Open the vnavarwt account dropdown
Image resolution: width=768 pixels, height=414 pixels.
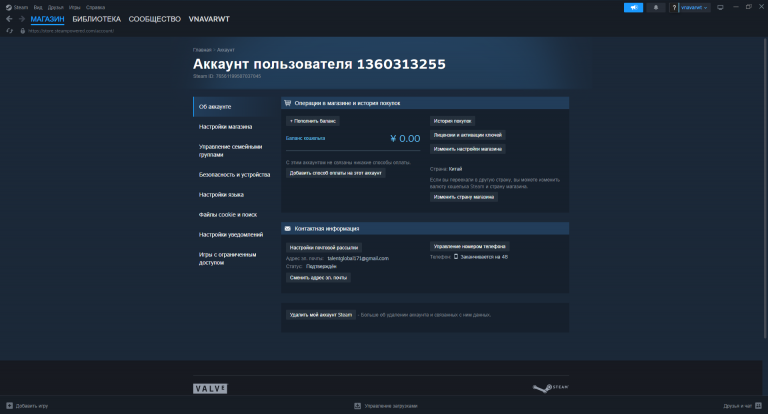click(x=694, y=7)
